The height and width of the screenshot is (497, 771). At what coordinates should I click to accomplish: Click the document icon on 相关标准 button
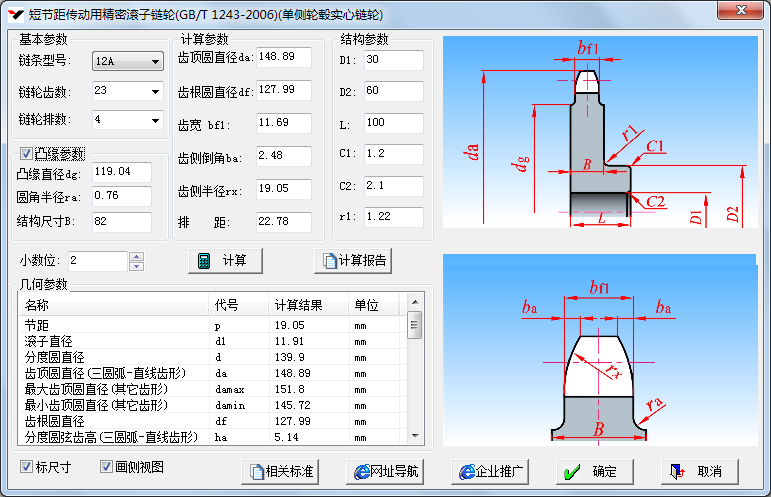pyautogui.click(x=257, y=471)
